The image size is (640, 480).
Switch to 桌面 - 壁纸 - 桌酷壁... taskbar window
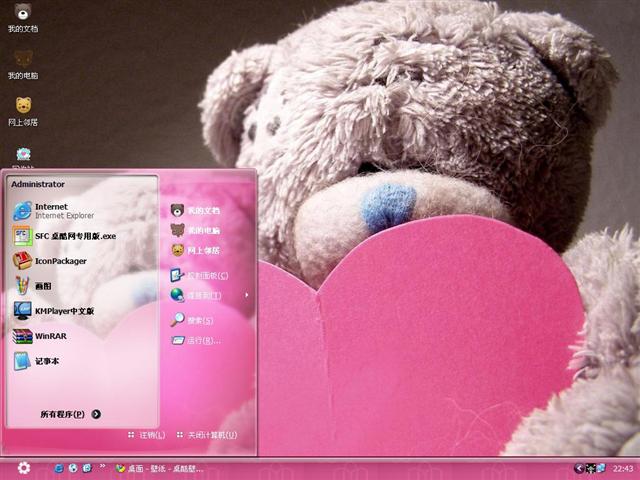tap(159, 469)
